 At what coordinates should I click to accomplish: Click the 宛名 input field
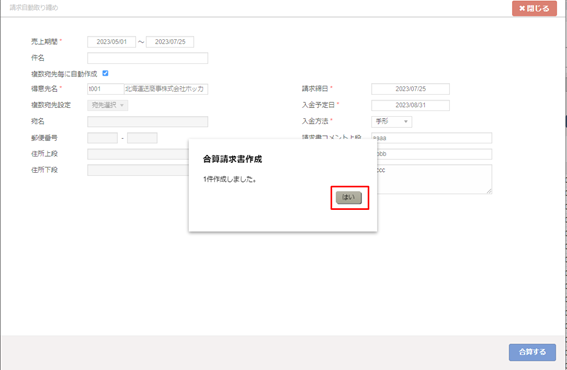coord(148,122)
